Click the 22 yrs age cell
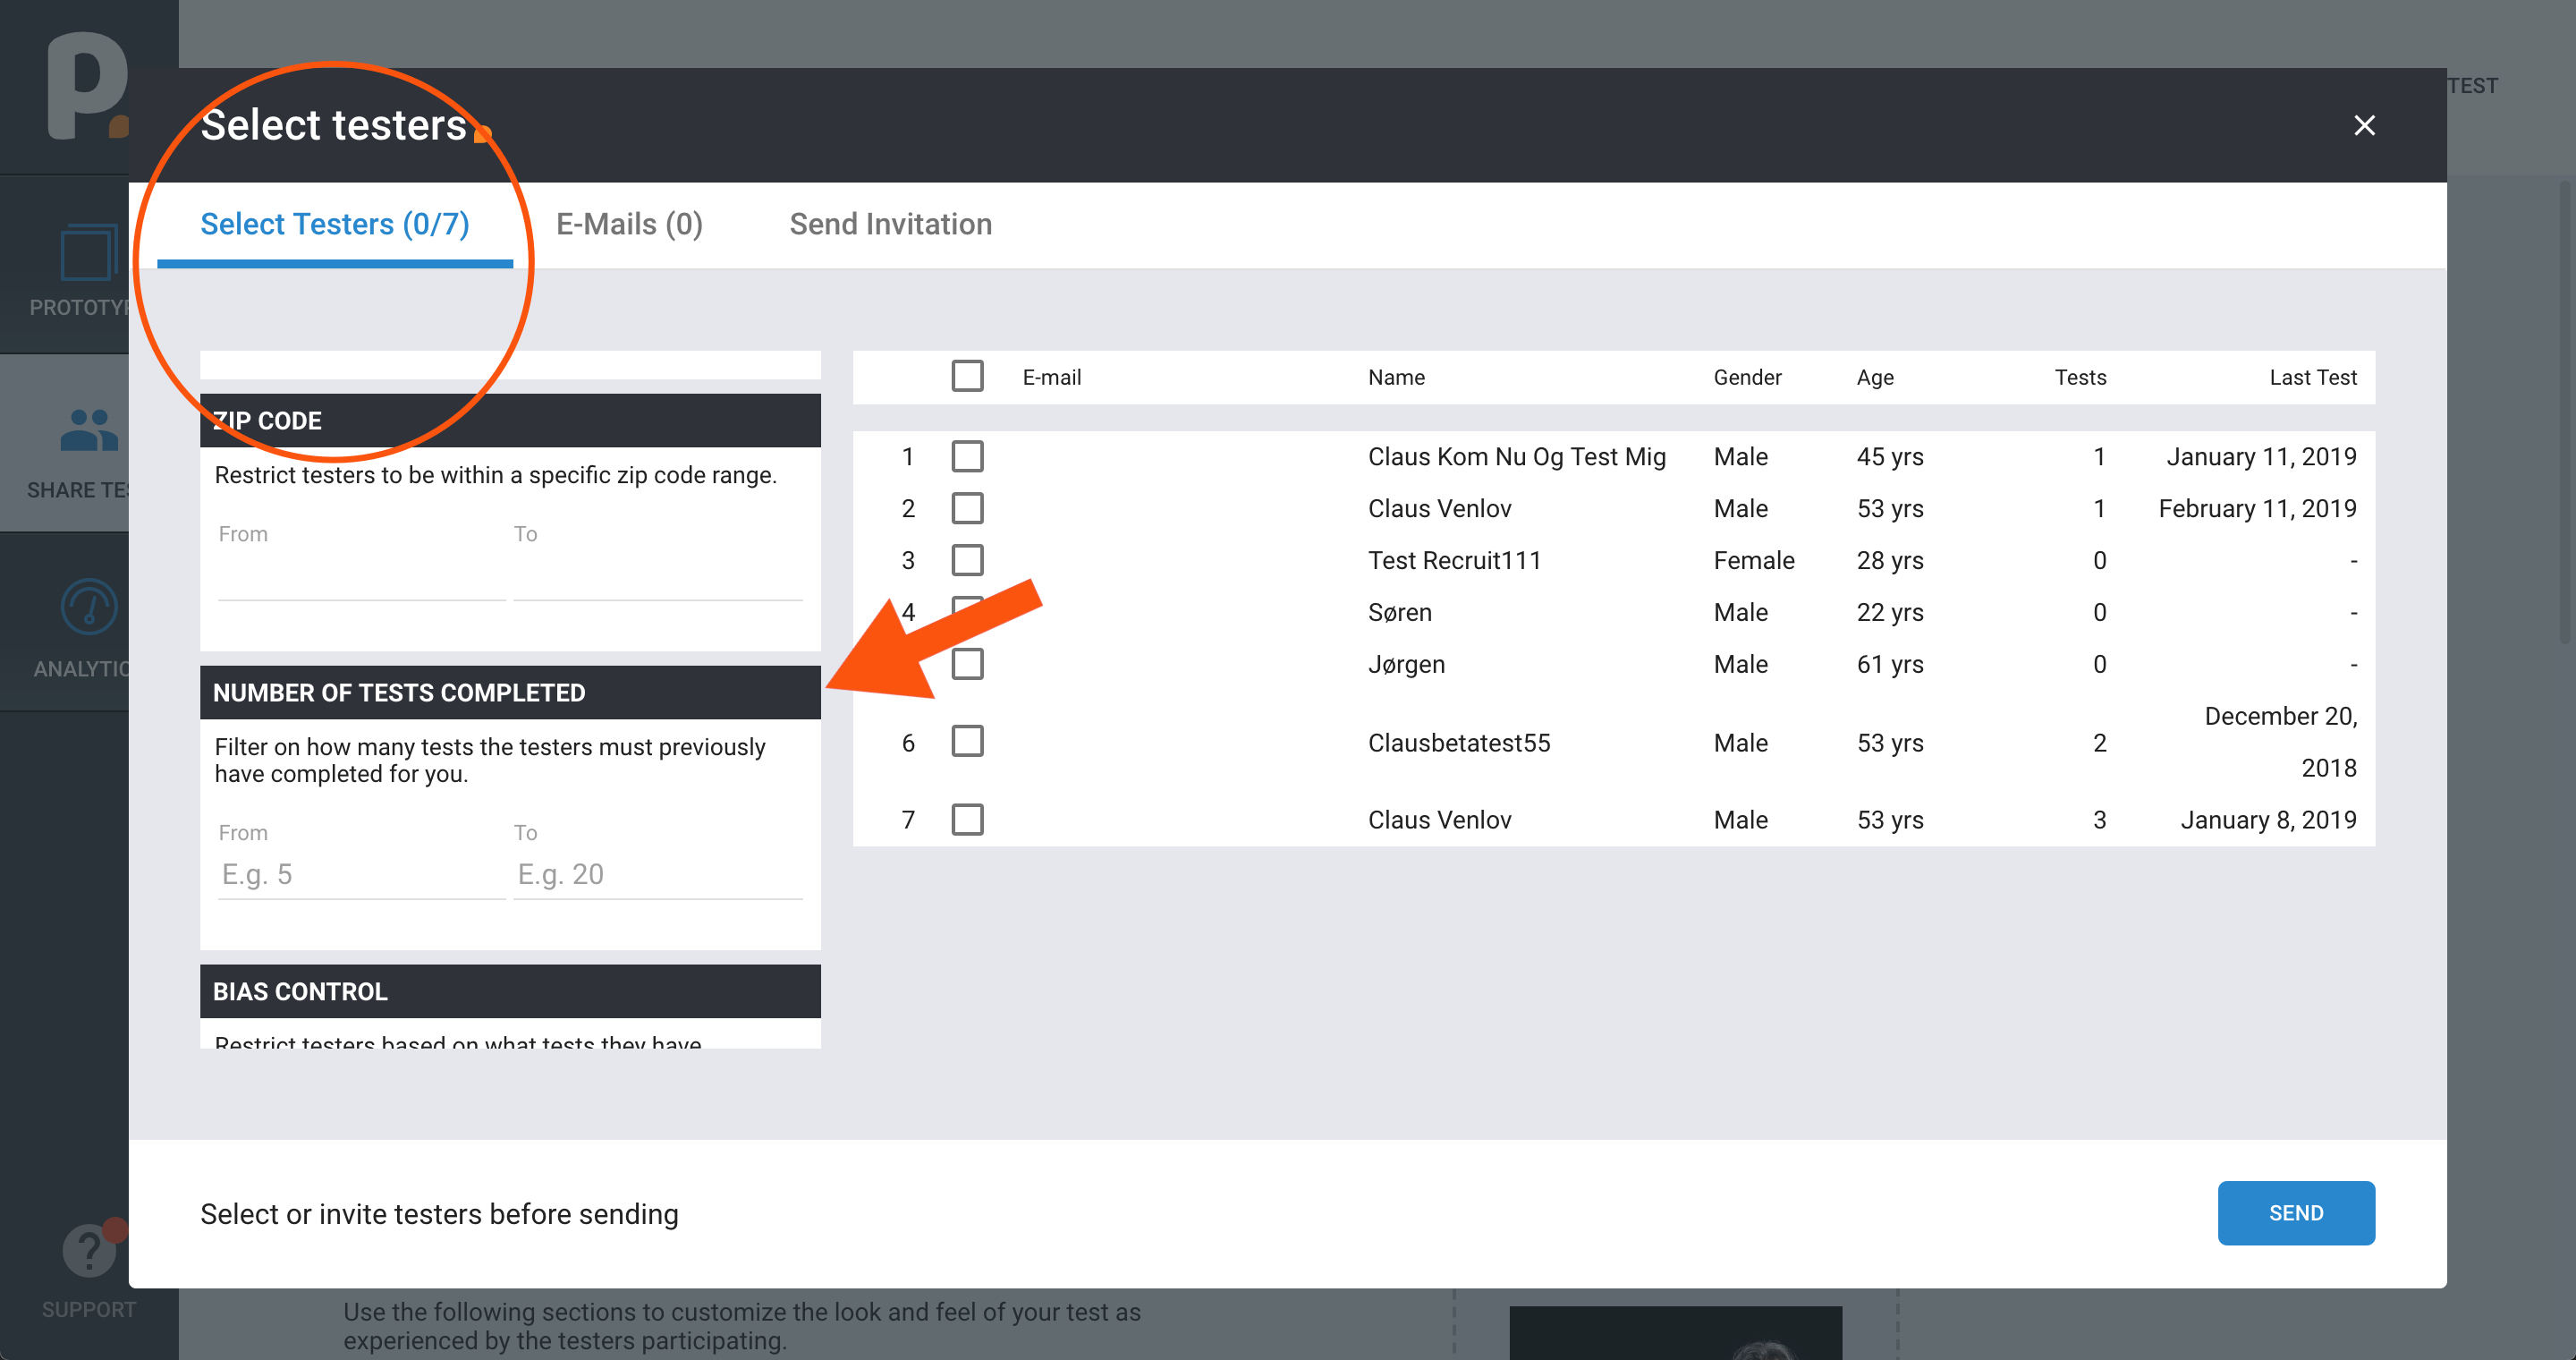The height and width of the screenshot is (1360, 2576). 1890,613
